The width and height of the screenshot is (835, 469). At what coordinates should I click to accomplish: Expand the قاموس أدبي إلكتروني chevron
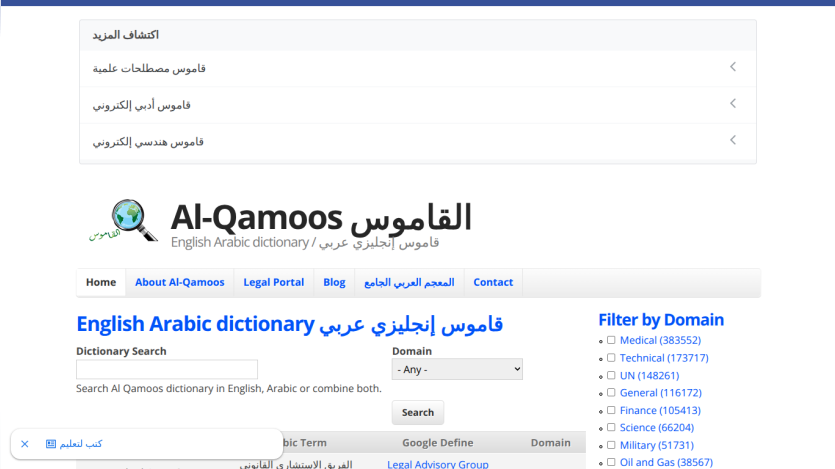(x=733, y=103)
